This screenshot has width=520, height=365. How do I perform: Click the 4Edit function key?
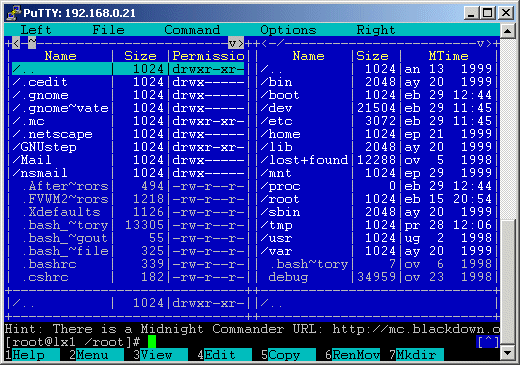pos(224,355)
